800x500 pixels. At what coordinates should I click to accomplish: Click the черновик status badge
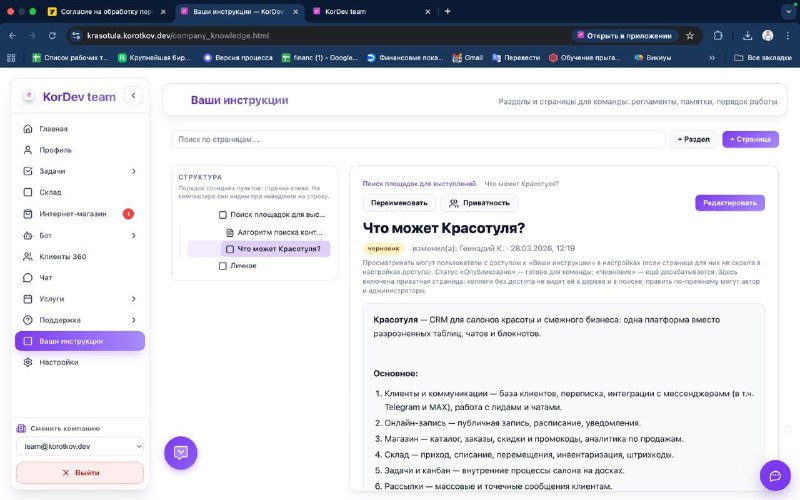(x=383, y=248)
